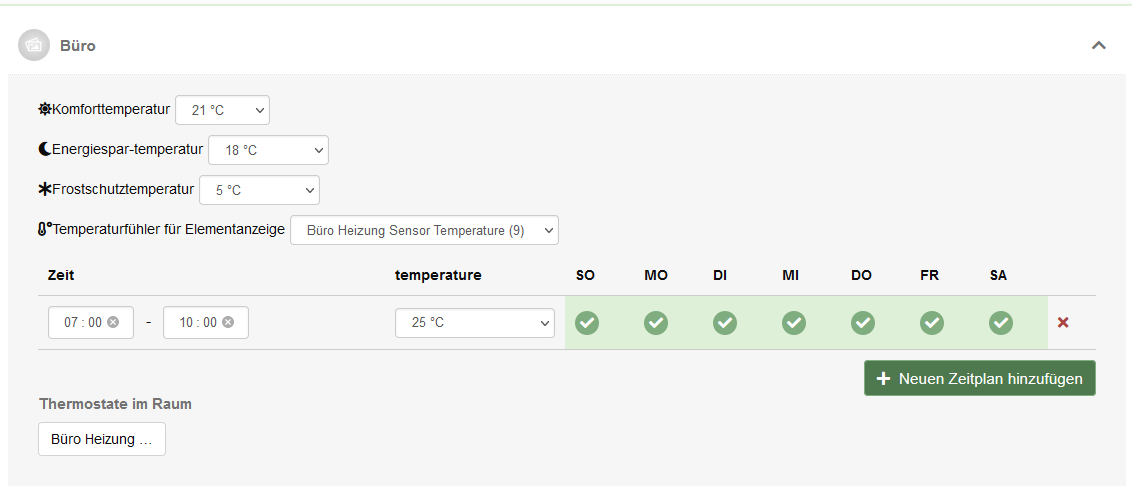Click the Frostschutz snowflake icon

pos(45,188)
